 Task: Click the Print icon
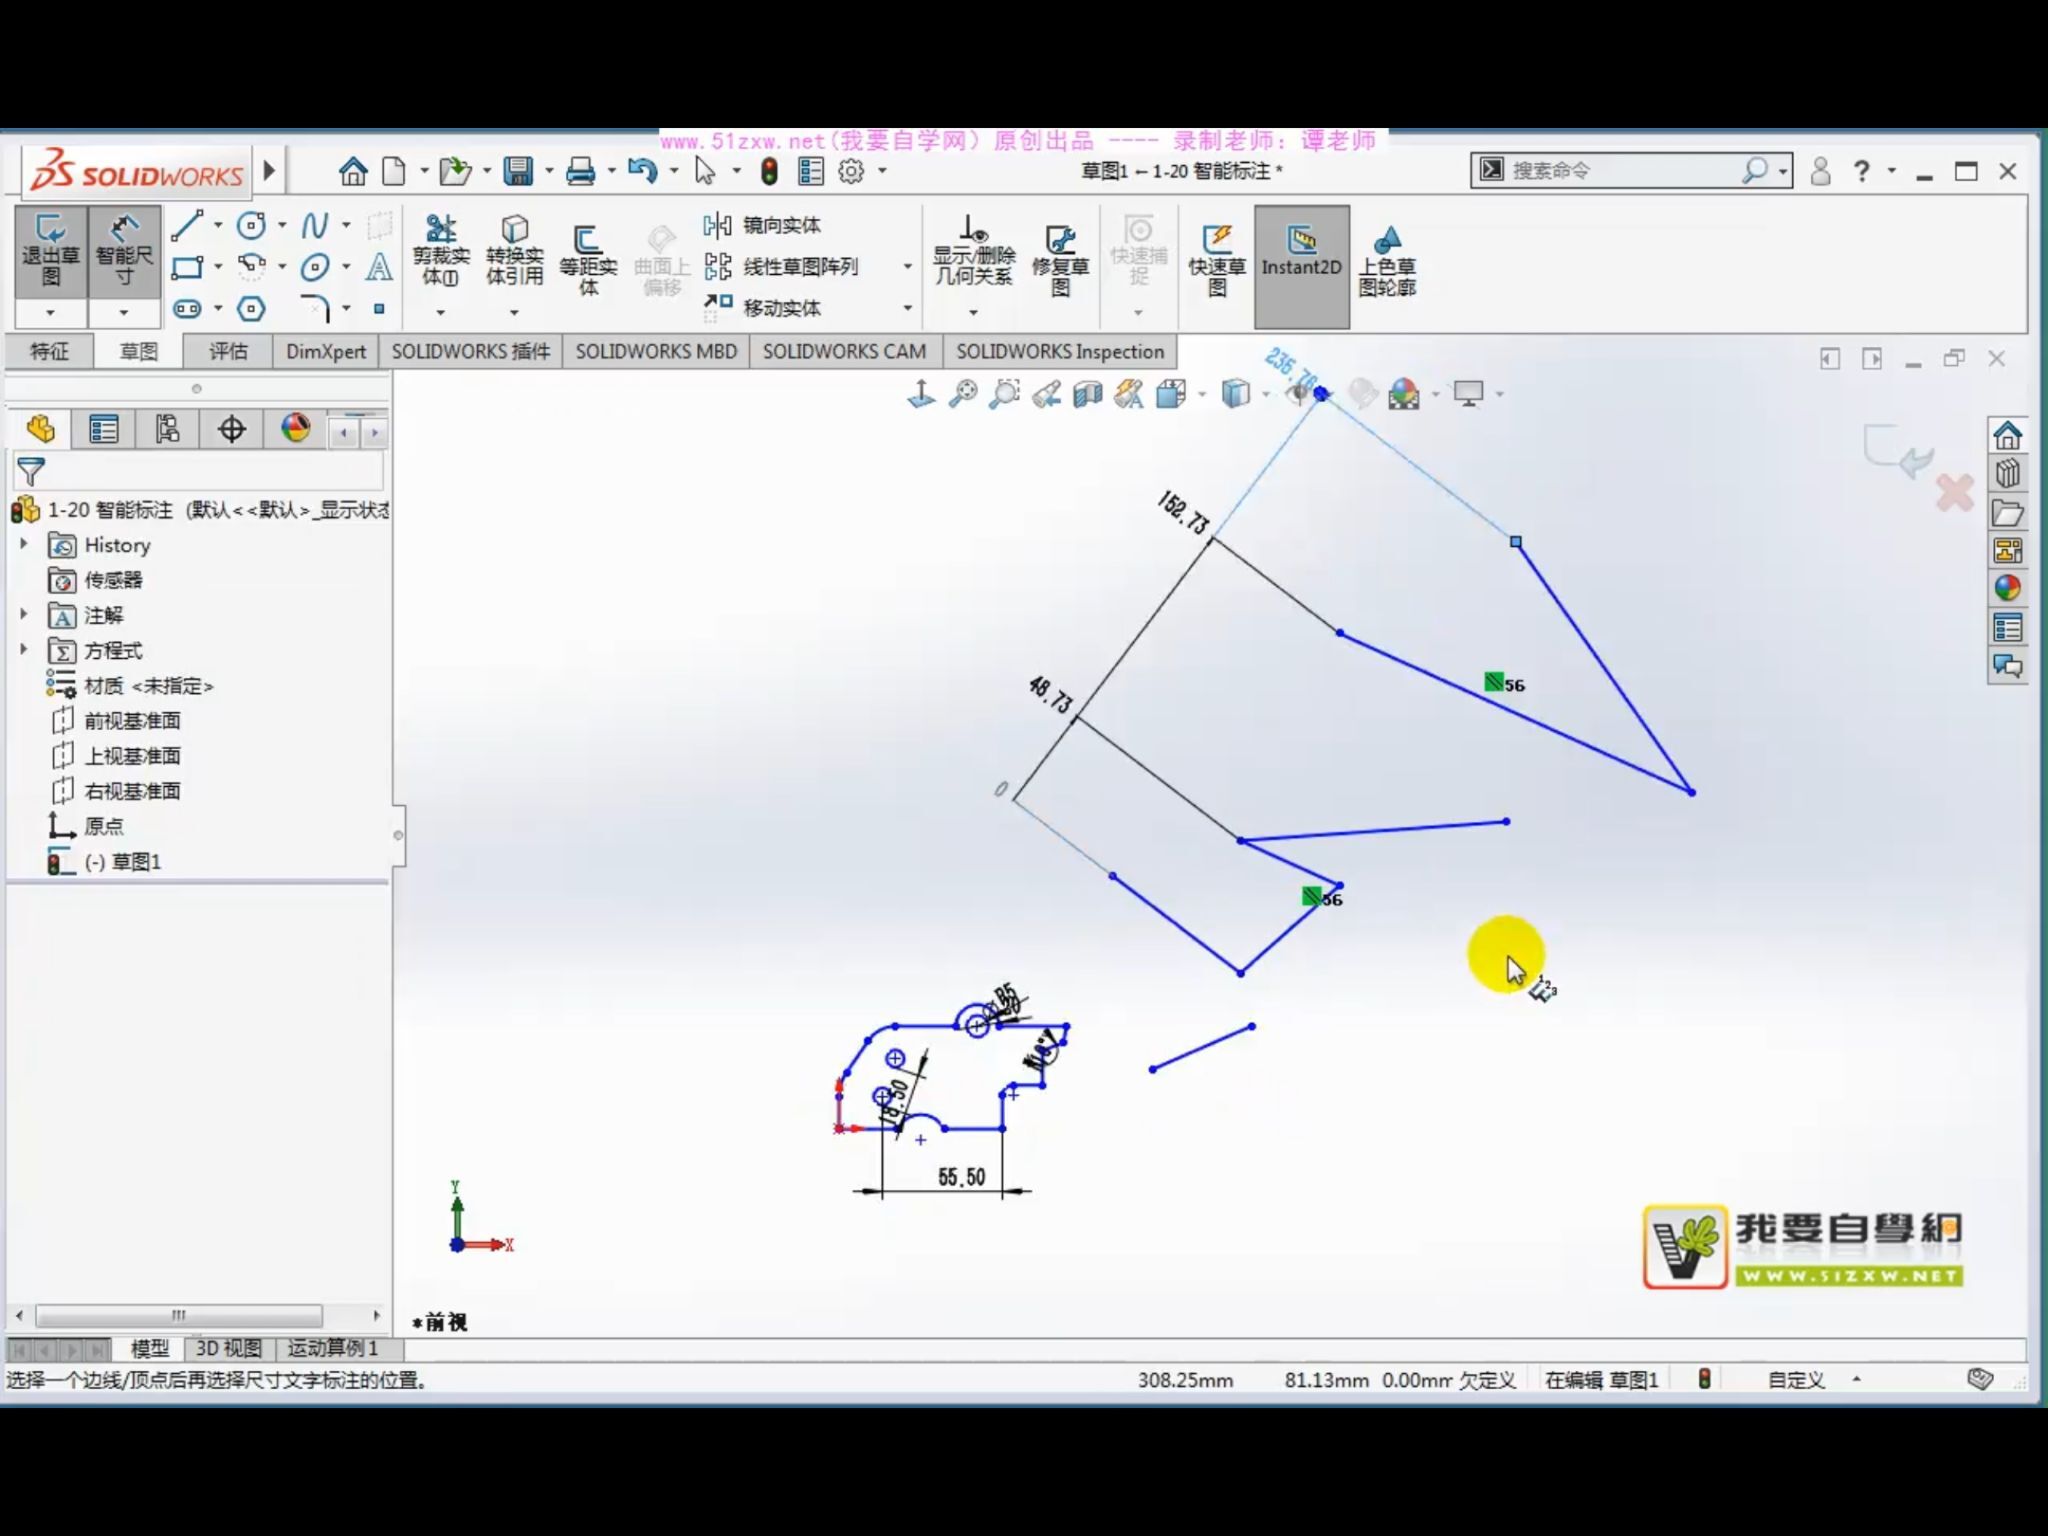(x=580, y=171)
